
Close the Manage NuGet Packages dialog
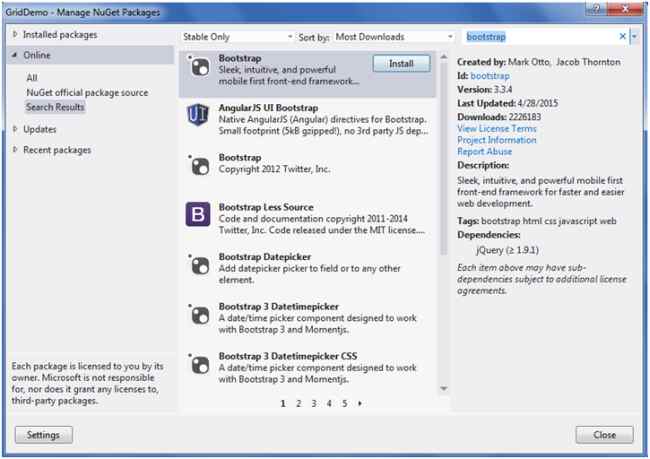point(604,435)
